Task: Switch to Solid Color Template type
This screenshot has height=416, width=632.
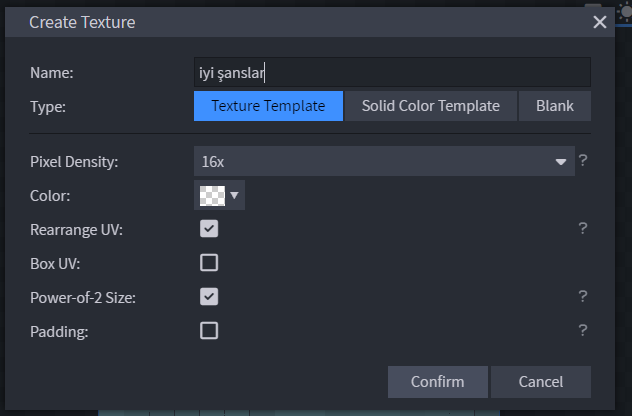Action: point(430,106)
